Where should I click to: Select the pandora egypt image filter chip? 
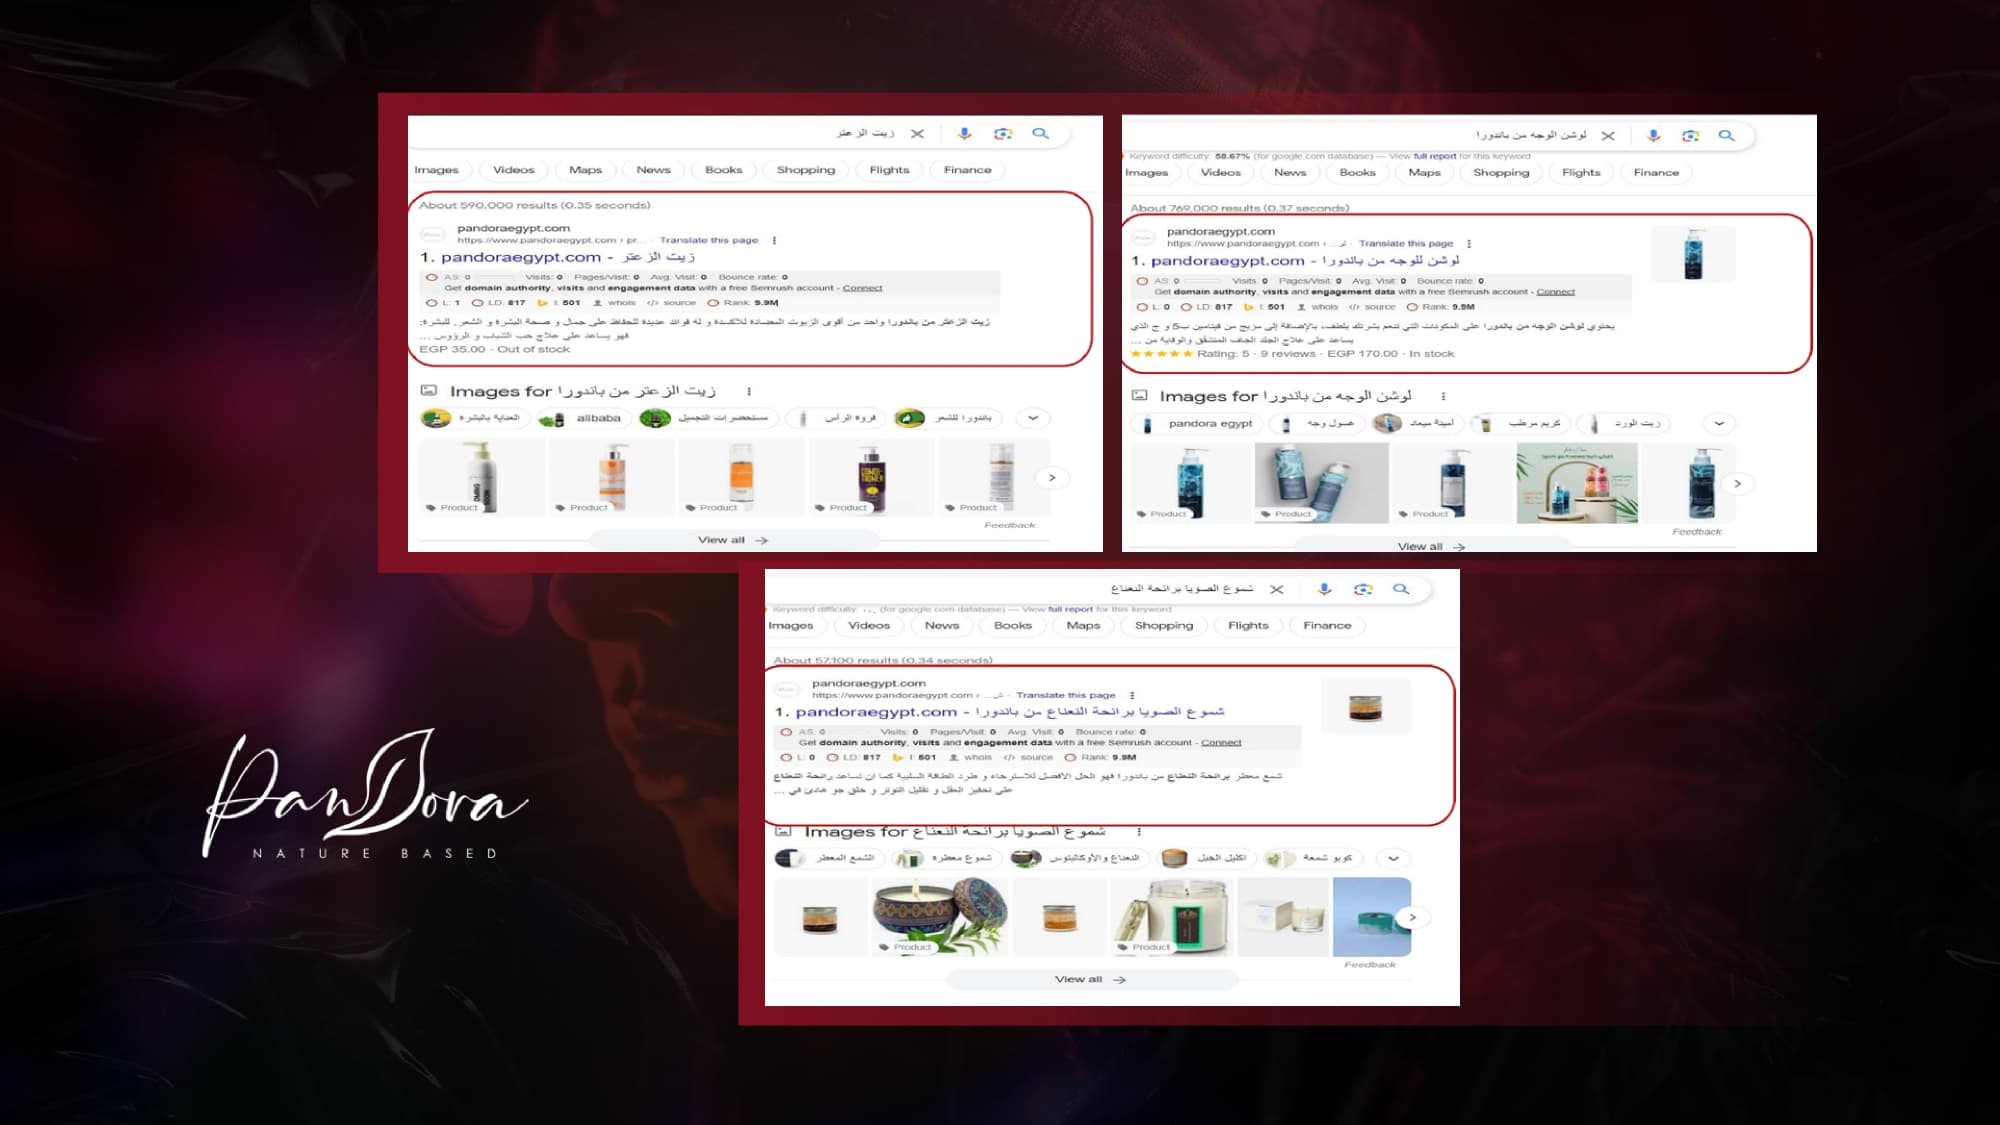[1198, 423]
